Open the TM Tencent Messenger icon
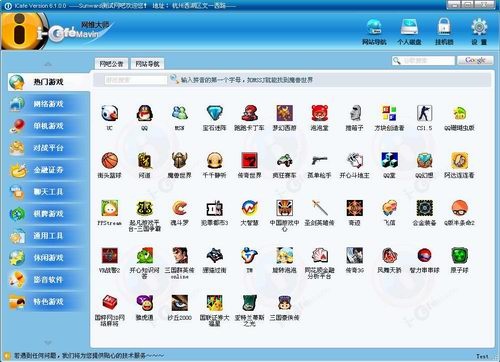 click(249, 256)
